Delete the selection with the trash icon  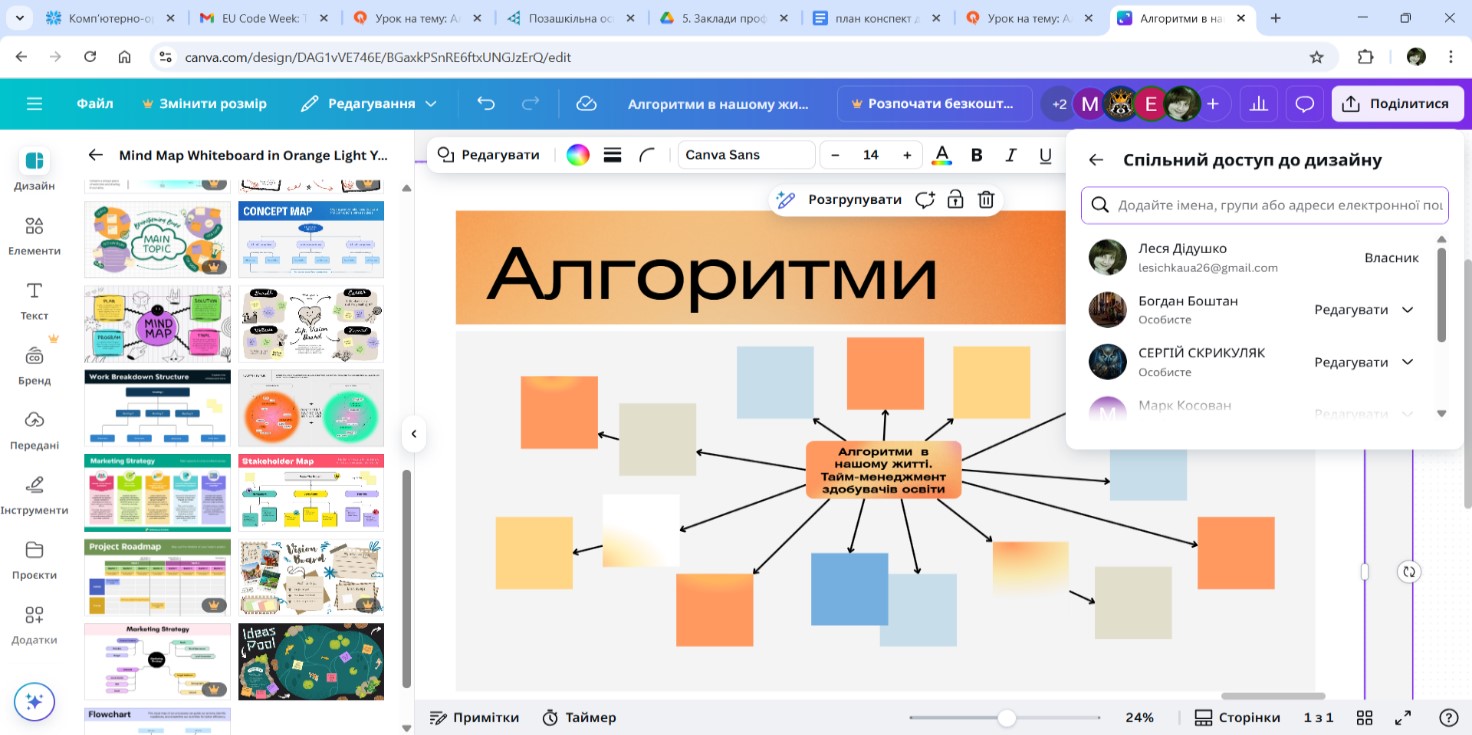click(x=986, y=199)
